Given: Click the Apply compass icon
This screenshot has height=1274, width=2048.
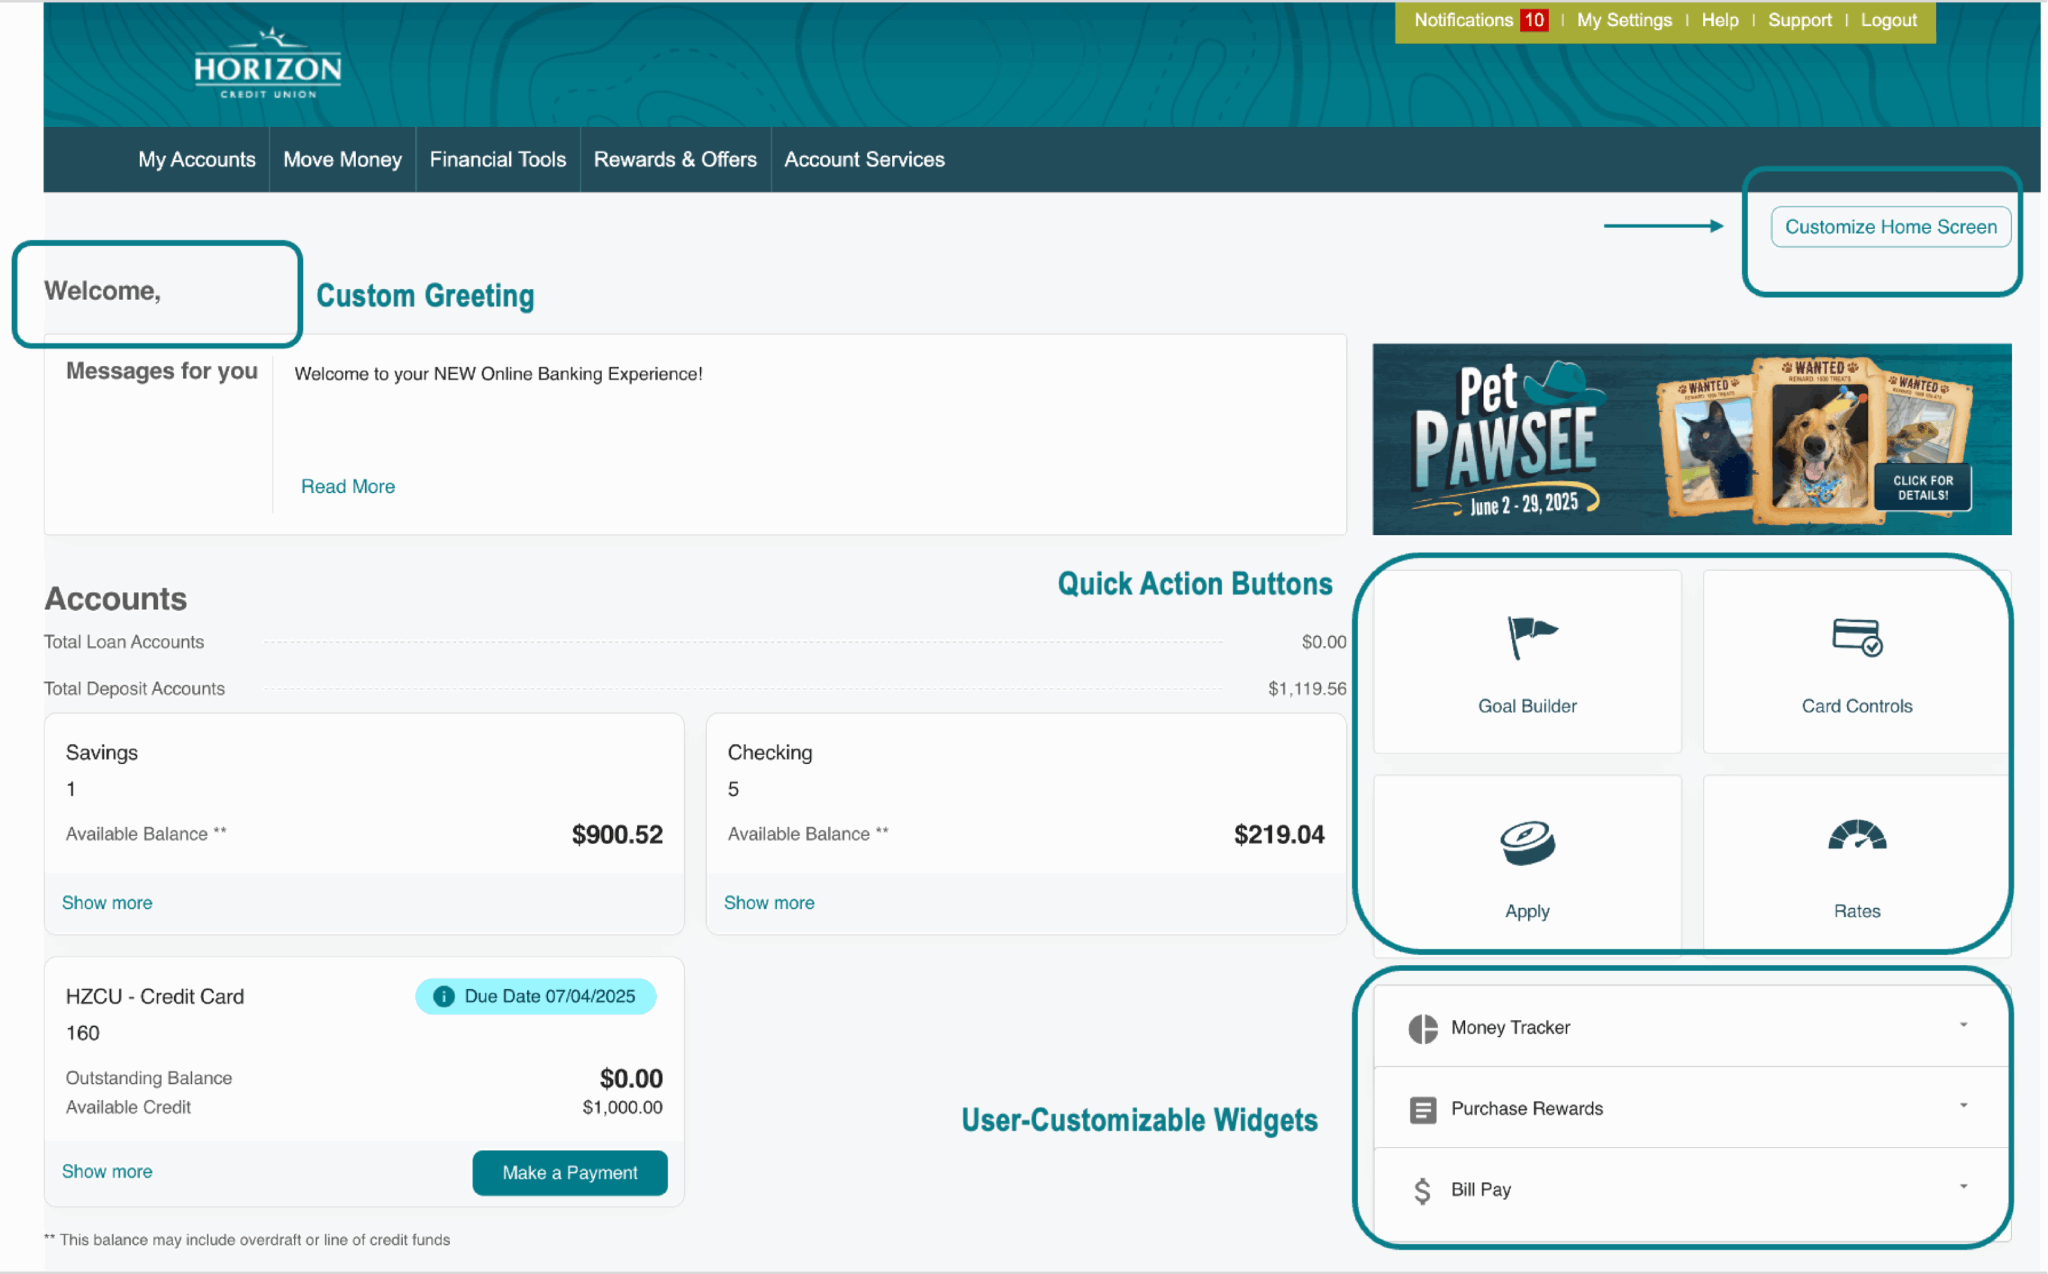Looking at the screenshot, I should click(1527, 843).
